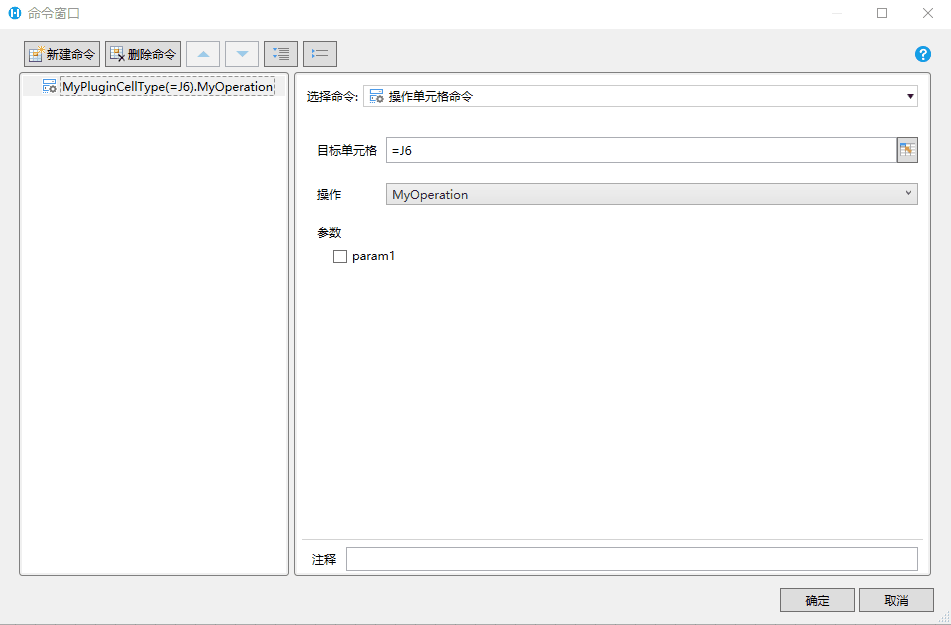Confirm with the 确定 button
Image resolution: width=951 pixels, height=625 pixels.
coord(817,600)
